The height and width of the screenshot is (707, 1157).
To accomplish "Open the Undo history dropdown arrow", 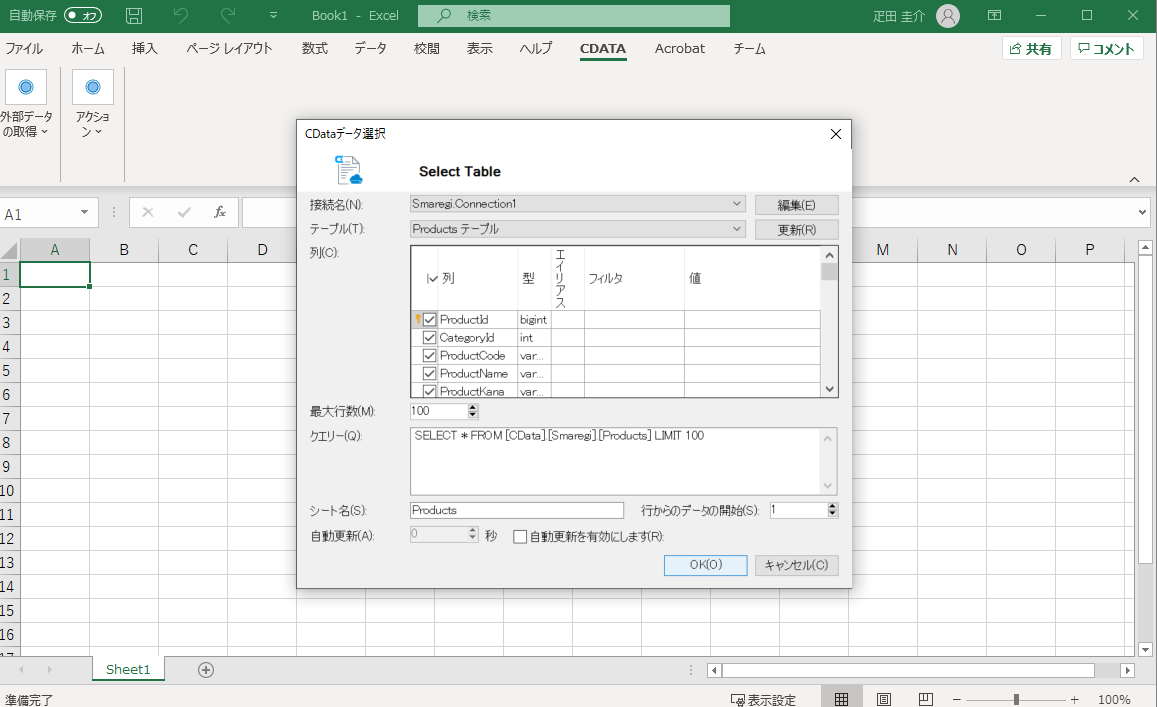I will (x=272, y=15).
